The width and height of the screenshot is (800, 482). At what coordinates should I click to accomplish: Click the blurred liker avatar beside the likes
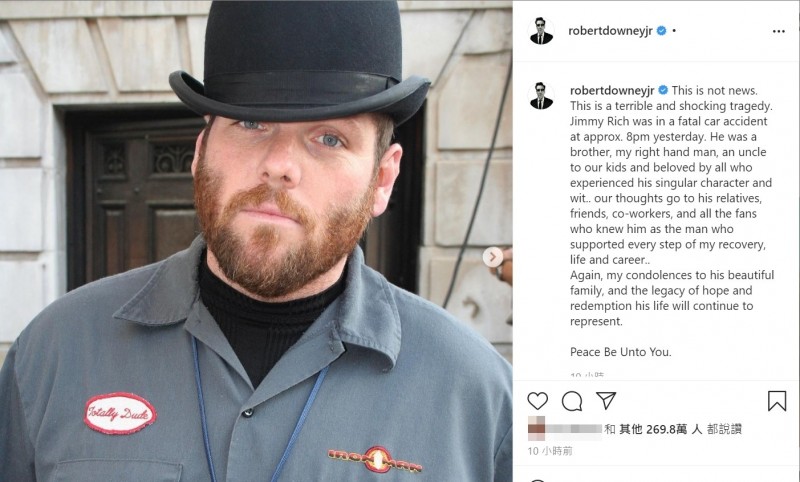click(536, 428)
